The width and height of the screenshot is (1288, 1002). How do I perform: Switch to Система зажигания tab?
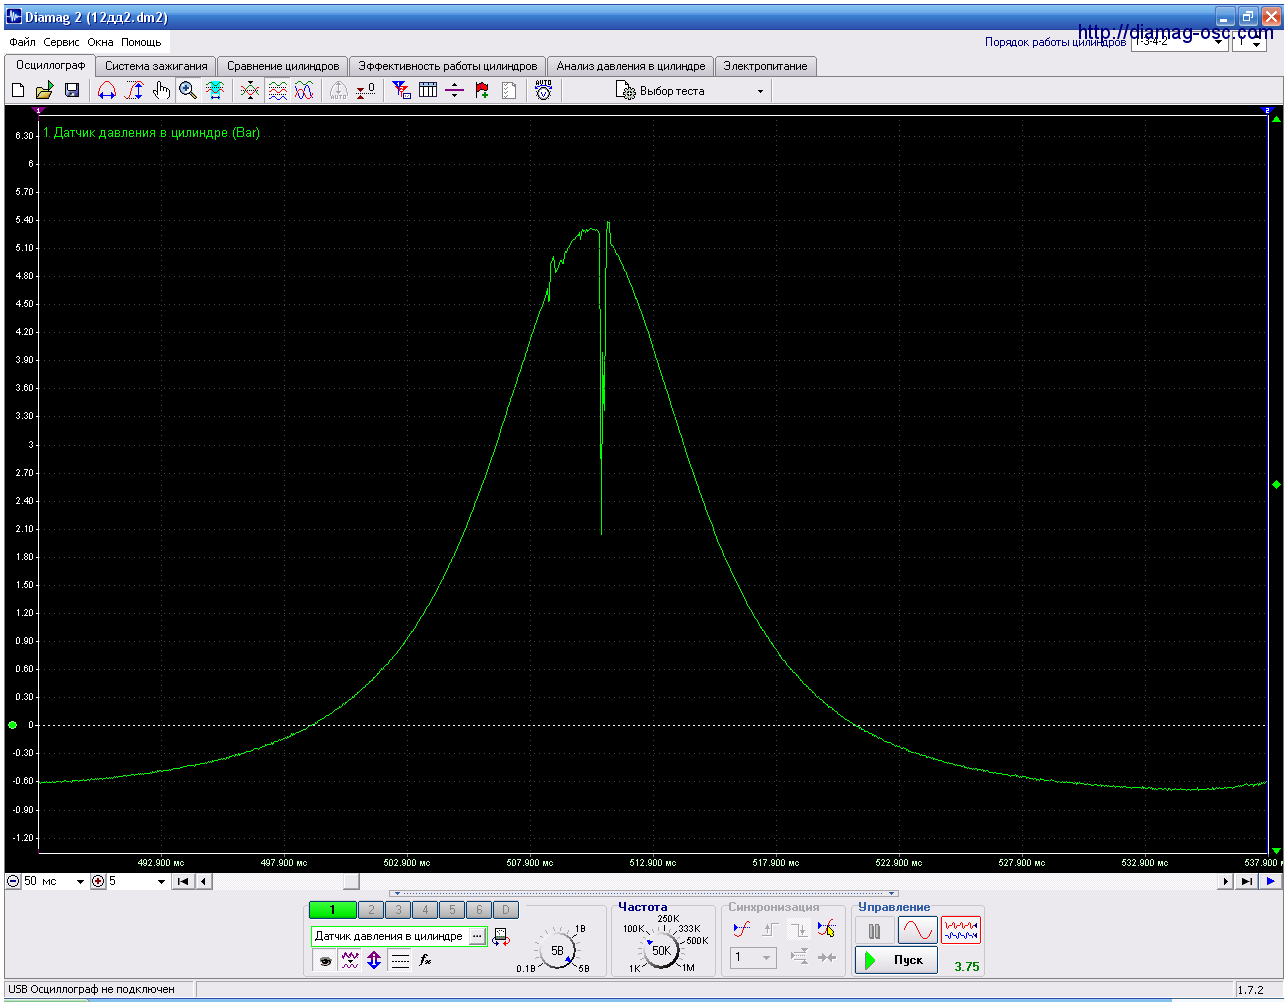pos(156,66)
